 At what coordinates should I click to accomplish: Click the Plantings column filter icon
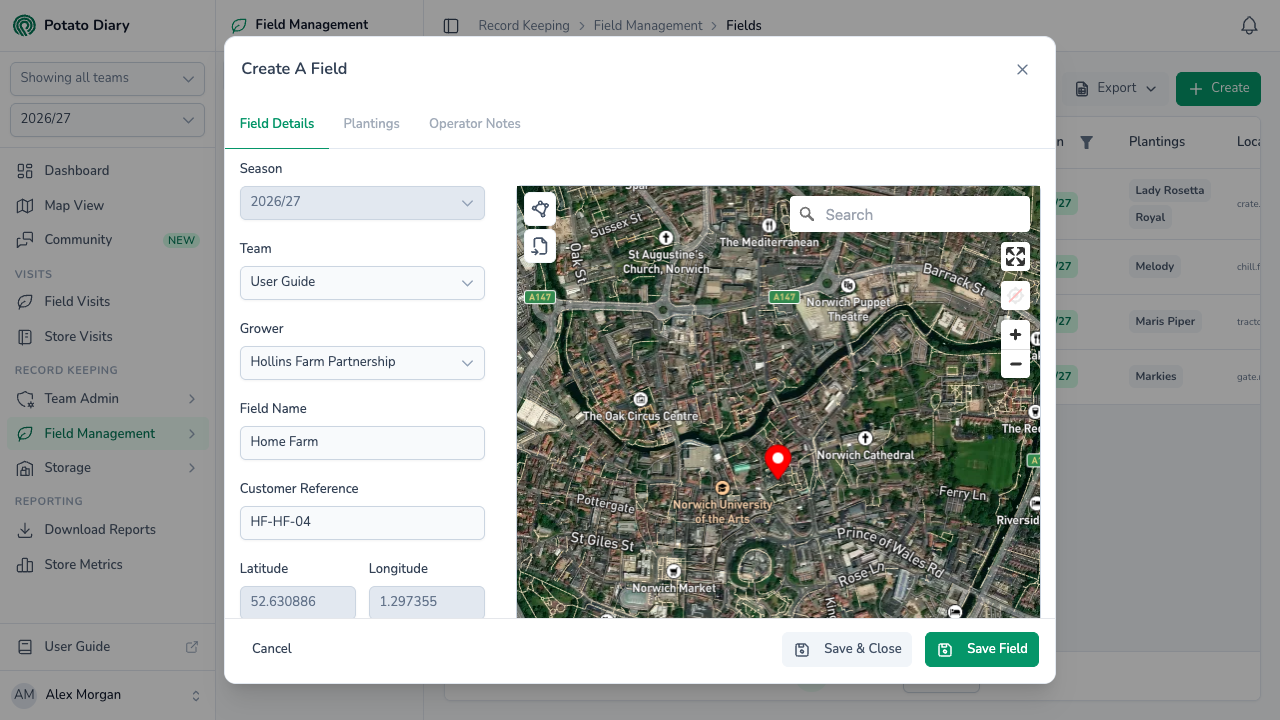pyautogui.click(x=1087, y=142)
